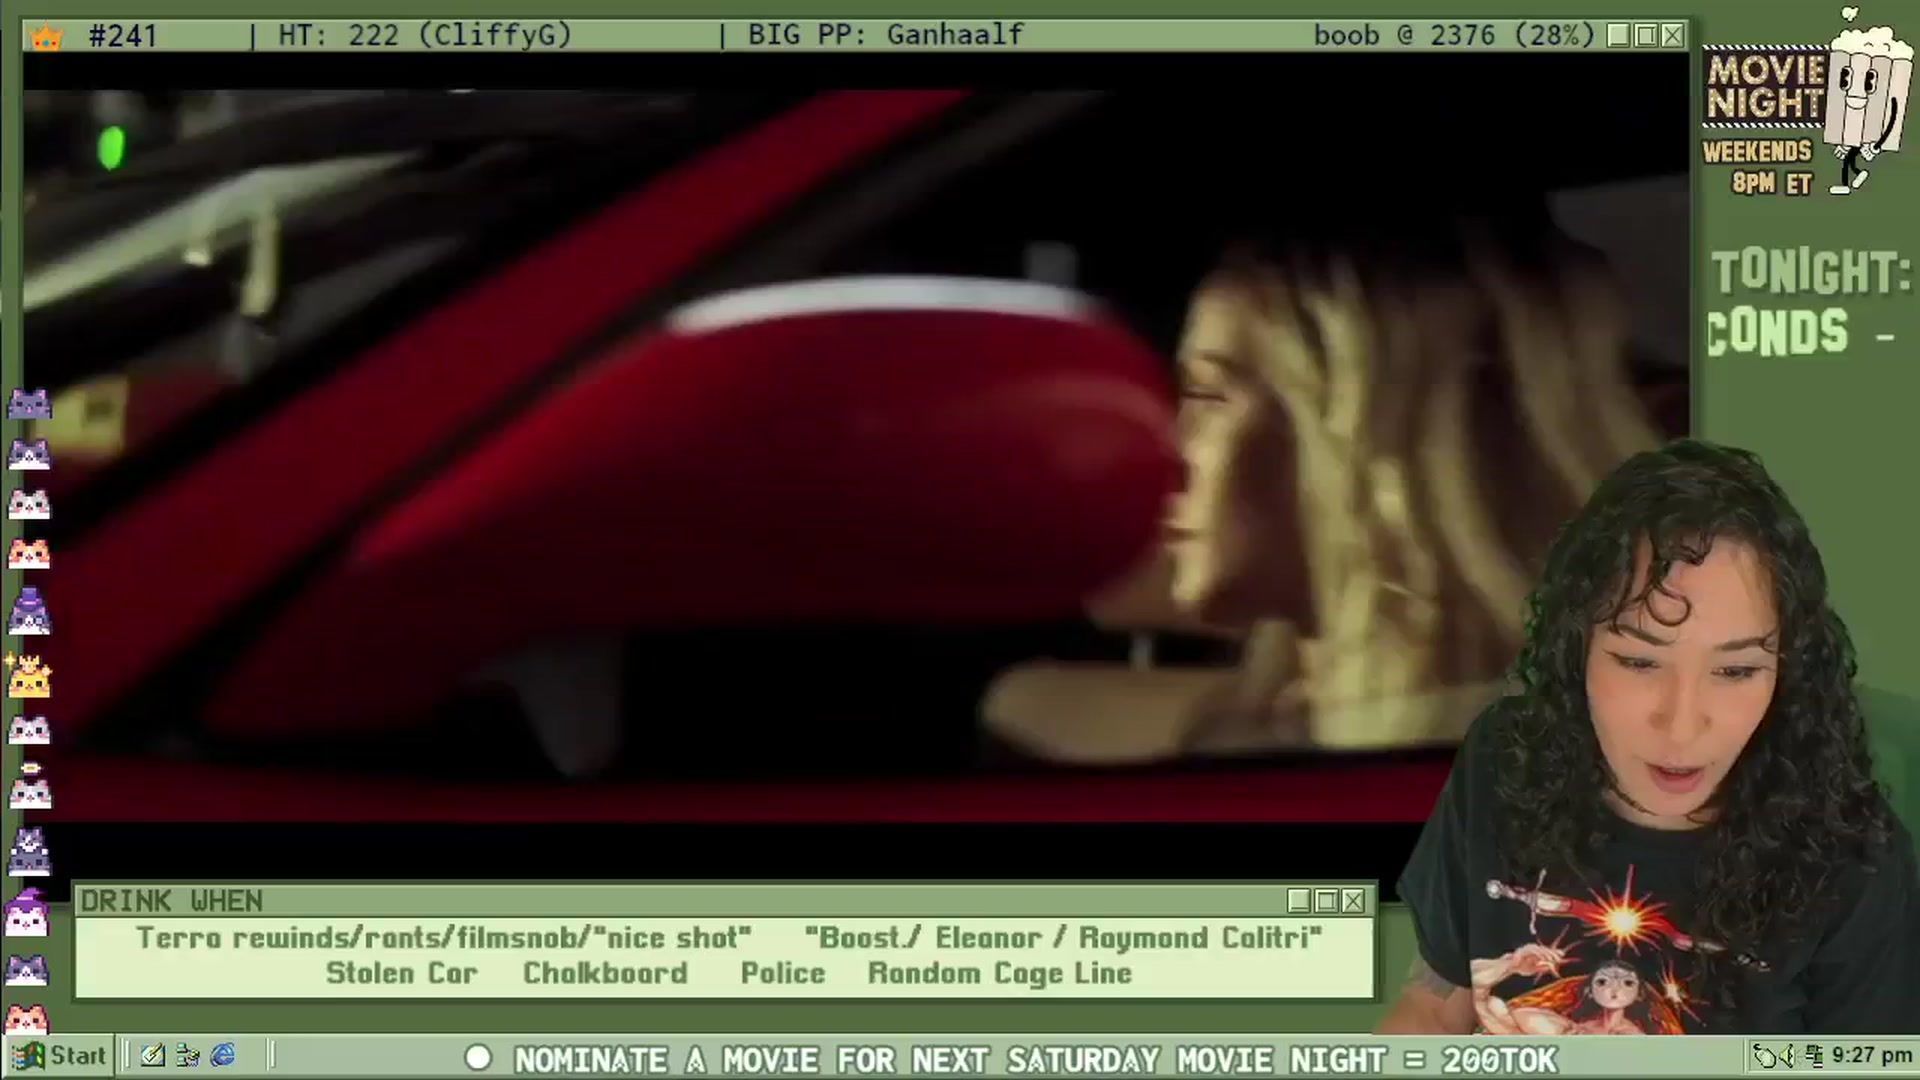Click the Movie Night logo

point(1766,88)
